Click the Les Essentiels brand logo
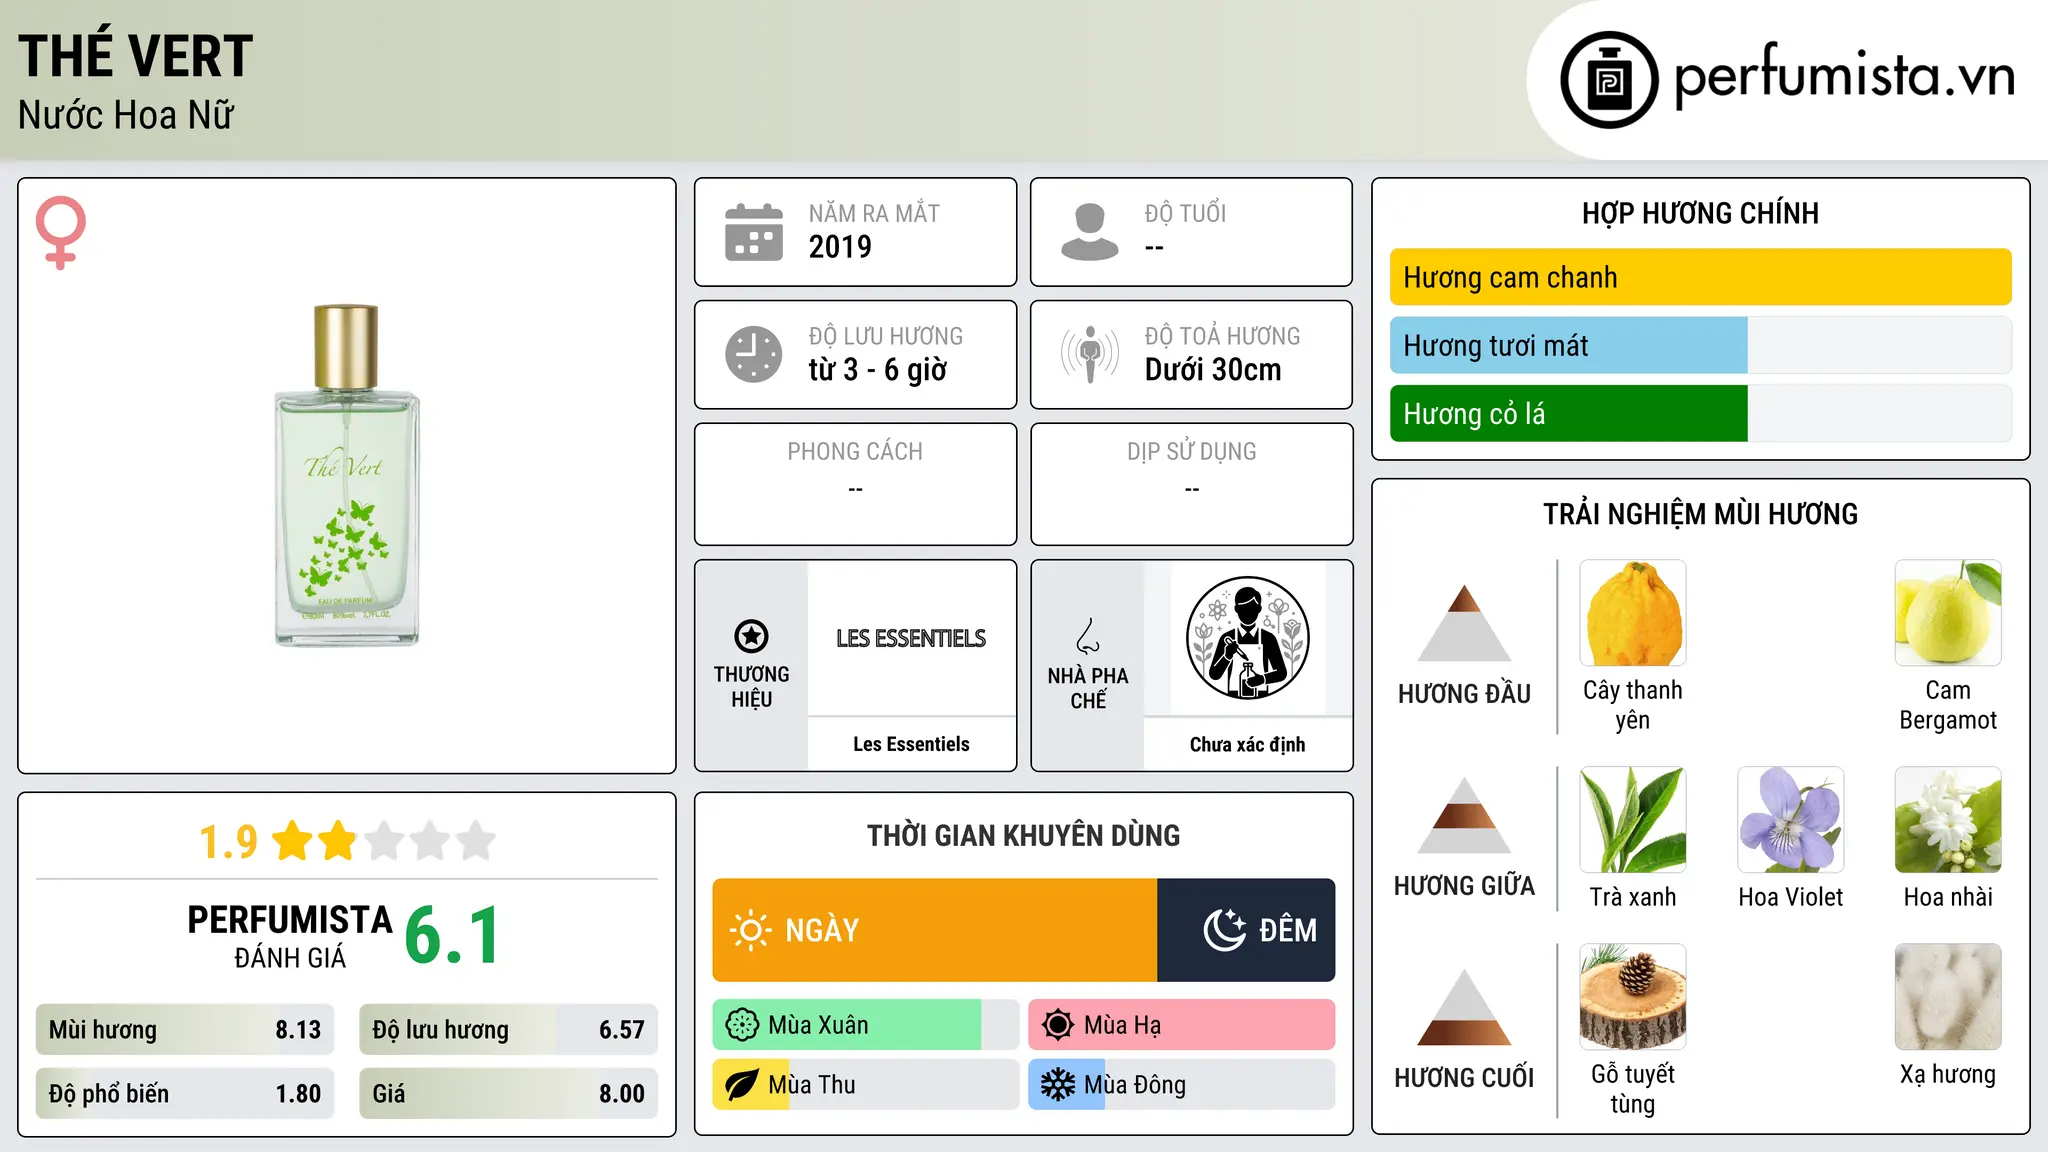 (x=911, y=638)
